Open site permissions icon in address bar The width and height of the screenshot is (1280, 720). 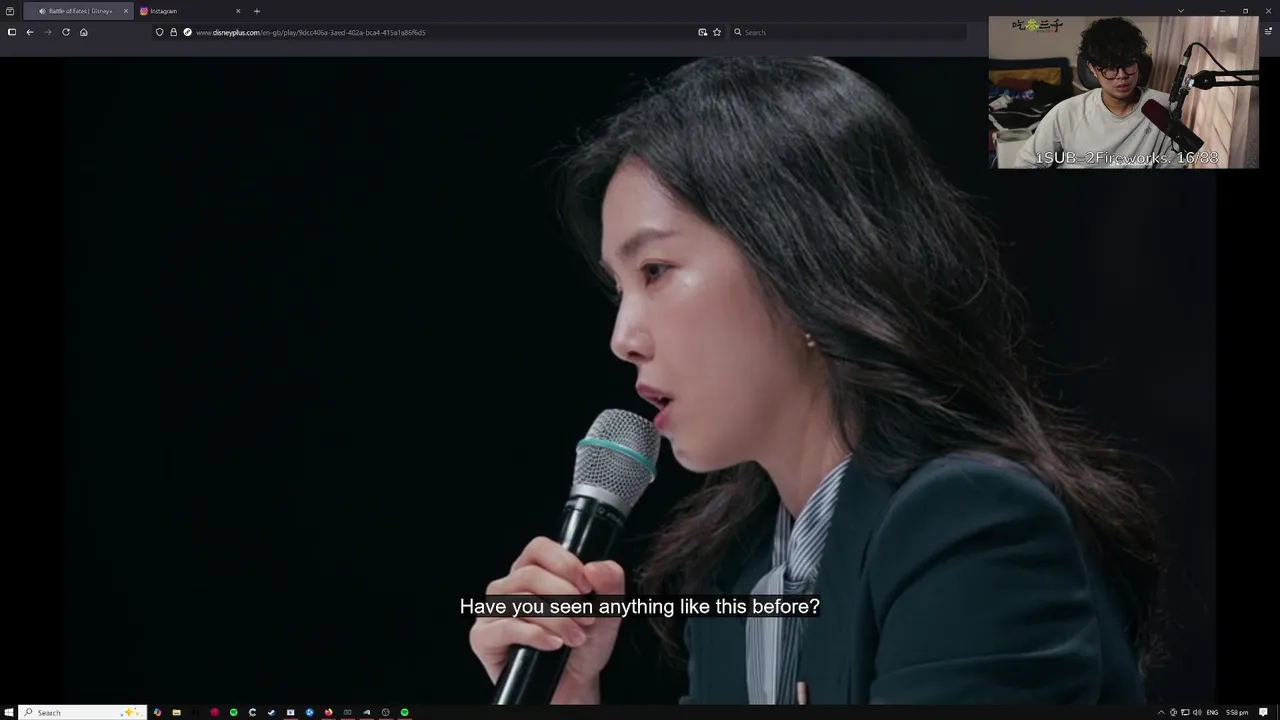[187, 32]
